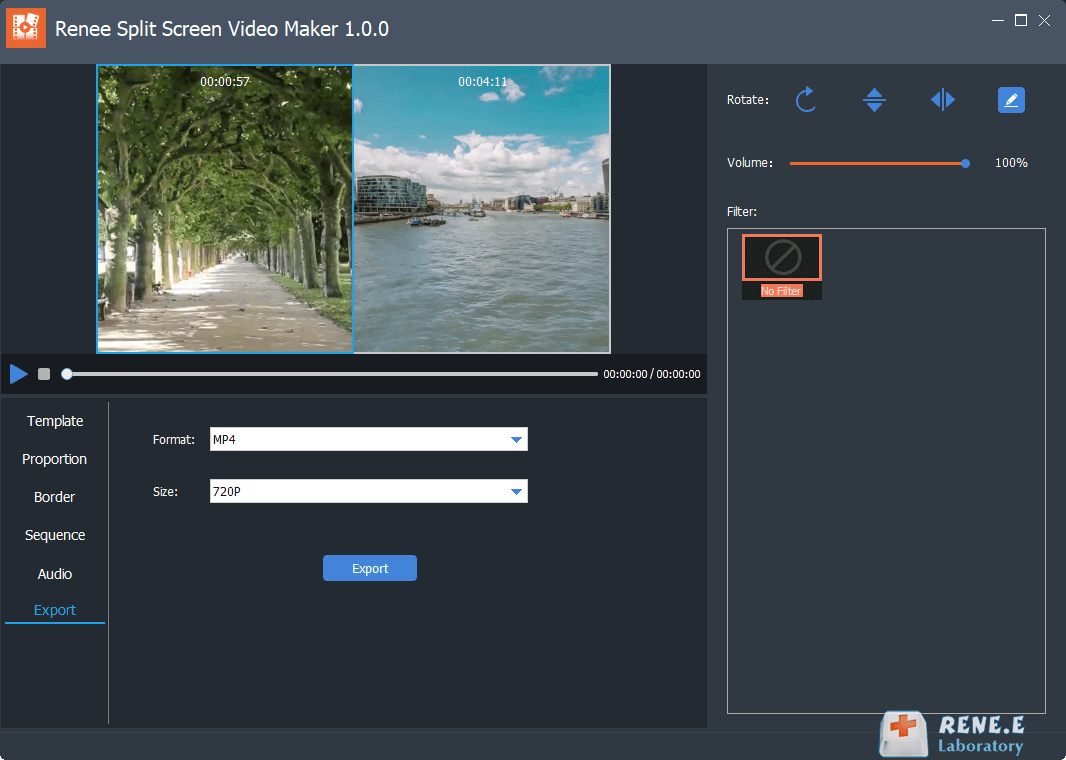1066x760 pixels.
Task: Switch to the Audio section
Action: 55,573
